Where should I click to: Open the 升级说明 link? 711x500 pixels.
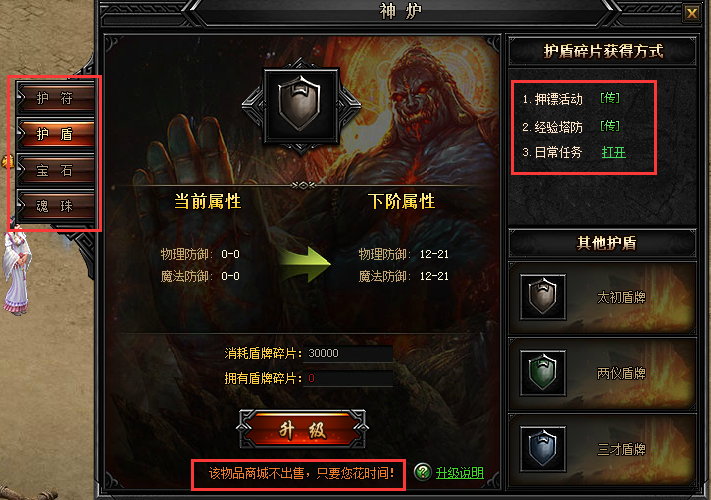point(459,473)
